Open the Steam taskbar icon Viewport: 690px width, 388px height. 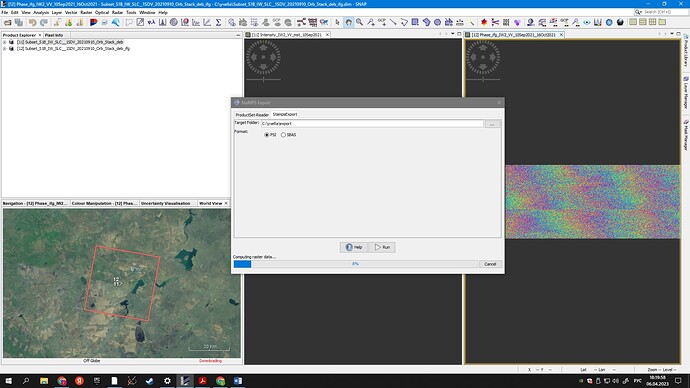150,381
